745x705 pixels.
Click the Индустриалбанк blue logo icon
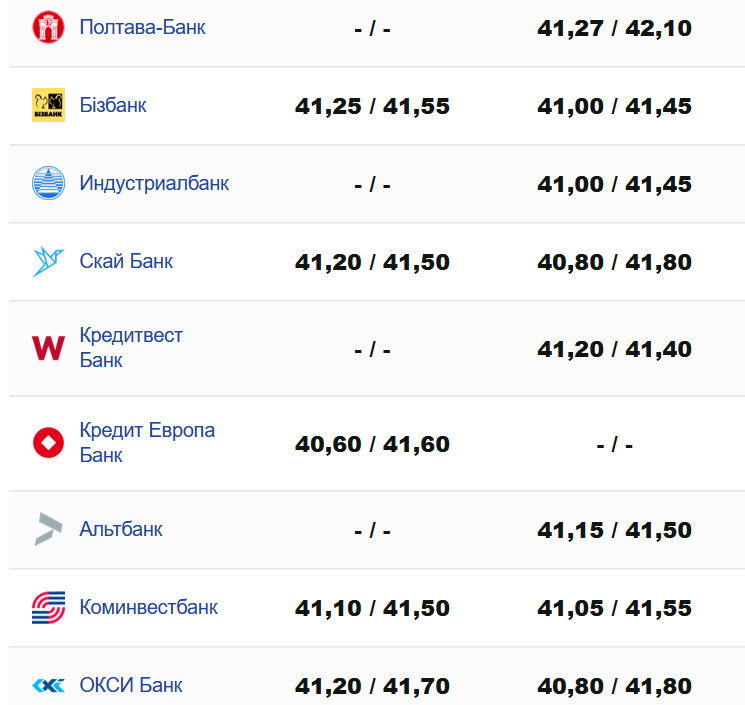tap(48, 183)
